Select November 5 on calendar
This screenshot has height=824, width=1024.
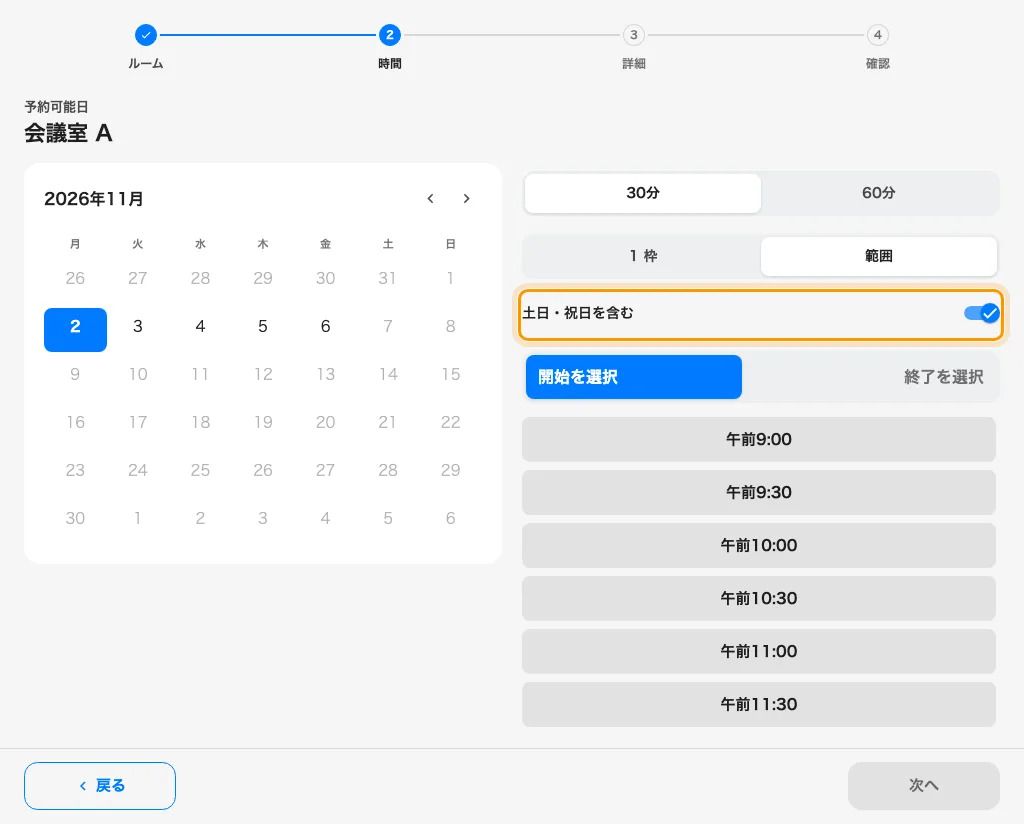[x=263, y=326]
